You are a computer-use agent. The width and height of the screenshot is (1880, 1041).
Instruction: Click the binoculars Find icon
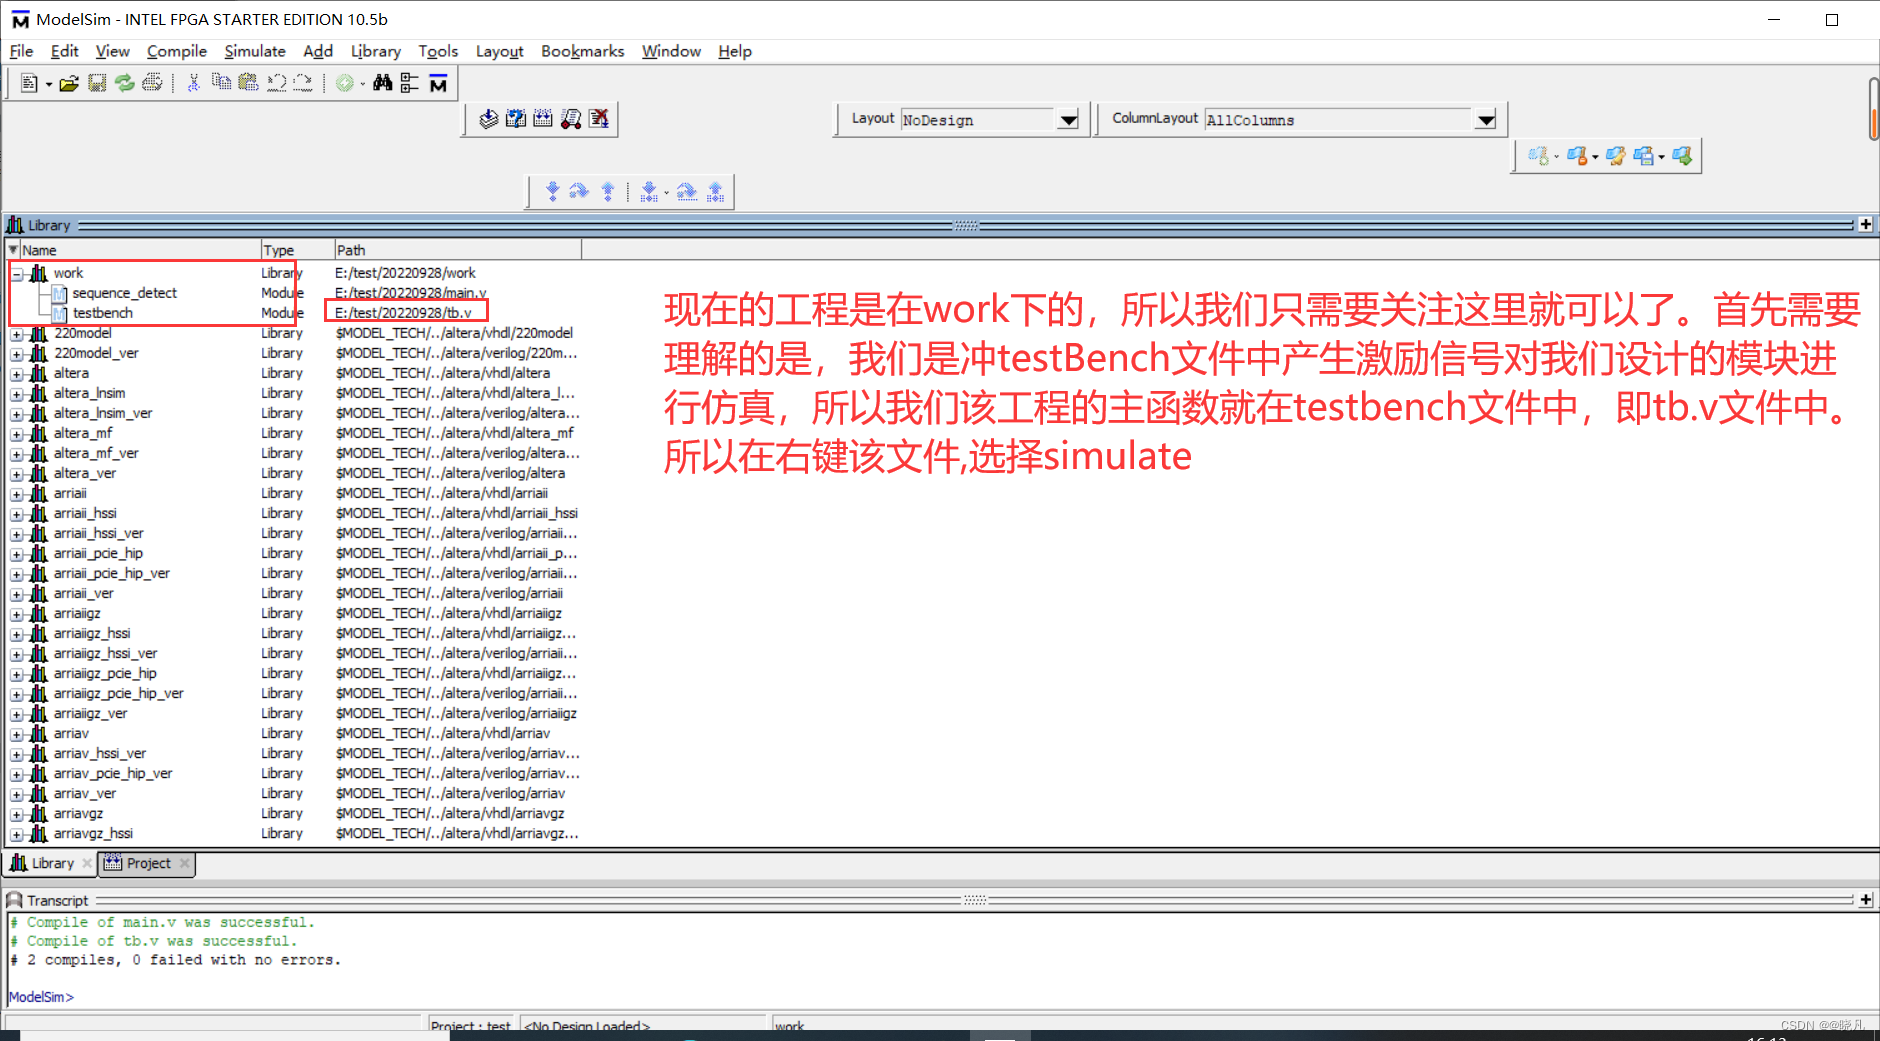pyautogui.click(x=382, y=84)
